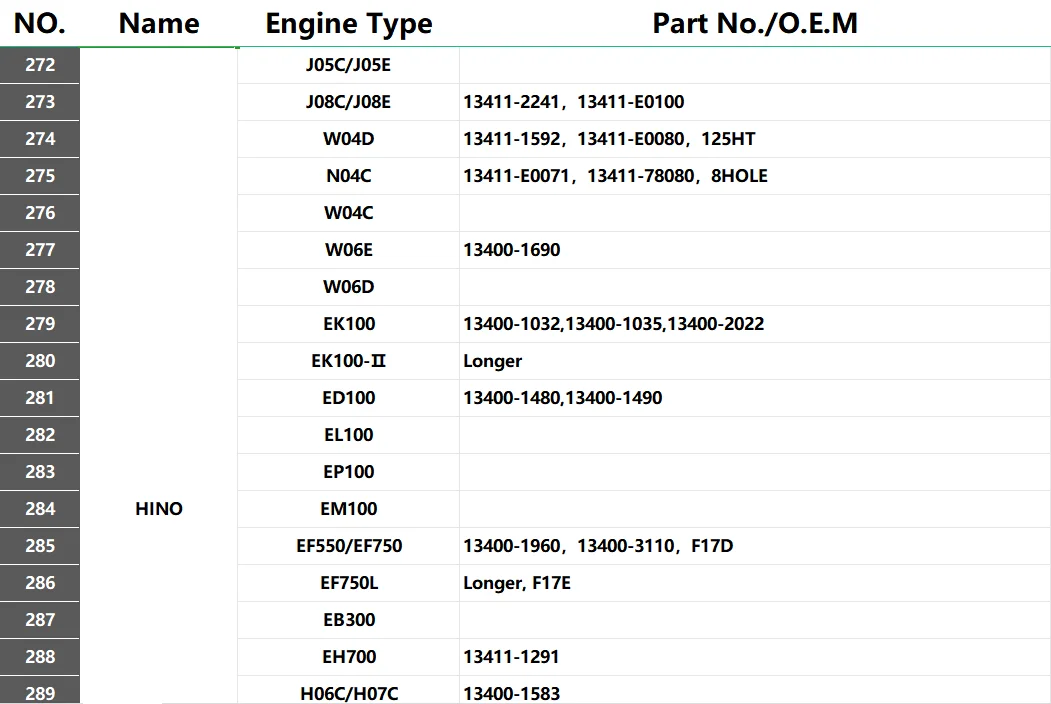Select the W04D engine cell
Image resolution: width=1051 pixels, height=704 pixels.
click(349, 139)
